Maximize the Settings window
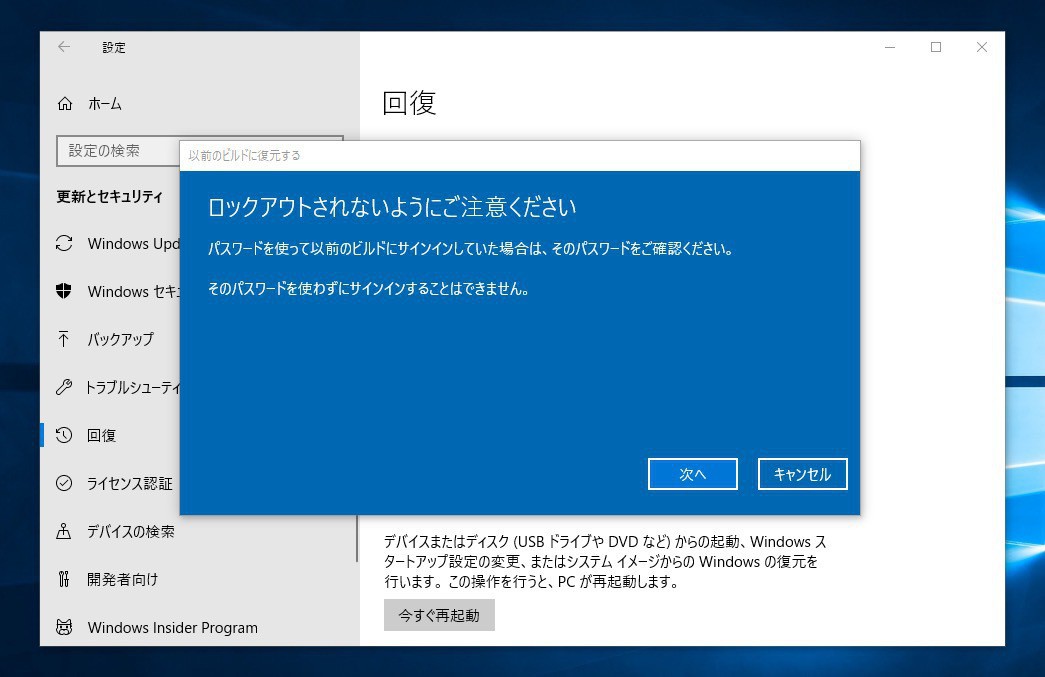The width and height of the screenshot is (1045, 677). [936, 47]
